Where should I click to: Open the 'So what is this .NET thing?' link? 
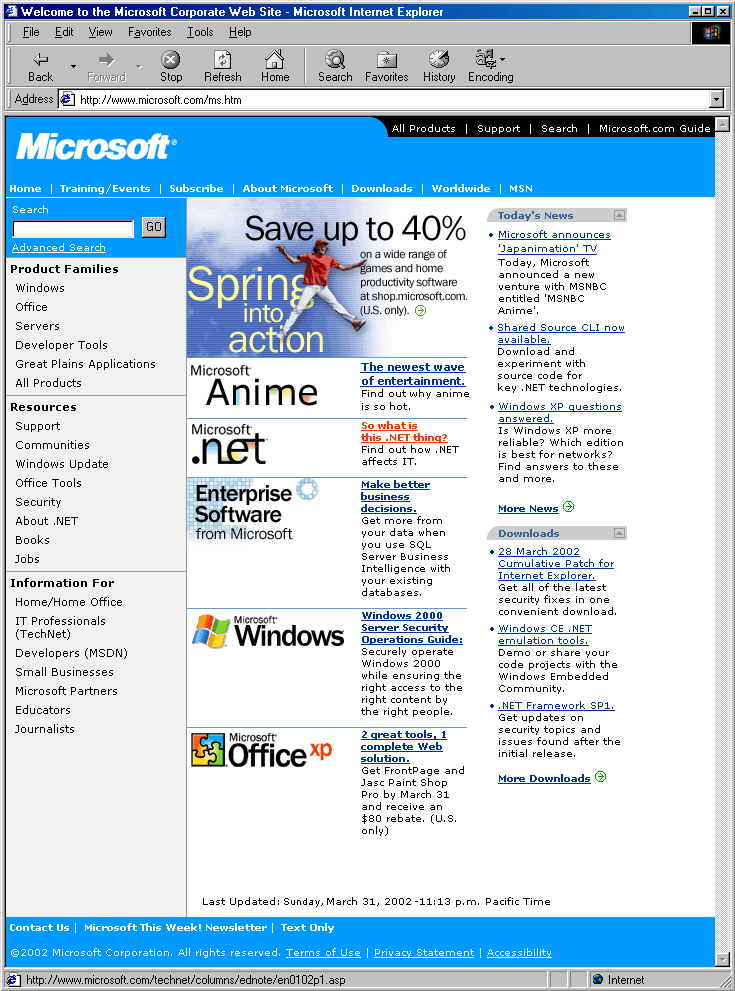[x=404, y=432]
